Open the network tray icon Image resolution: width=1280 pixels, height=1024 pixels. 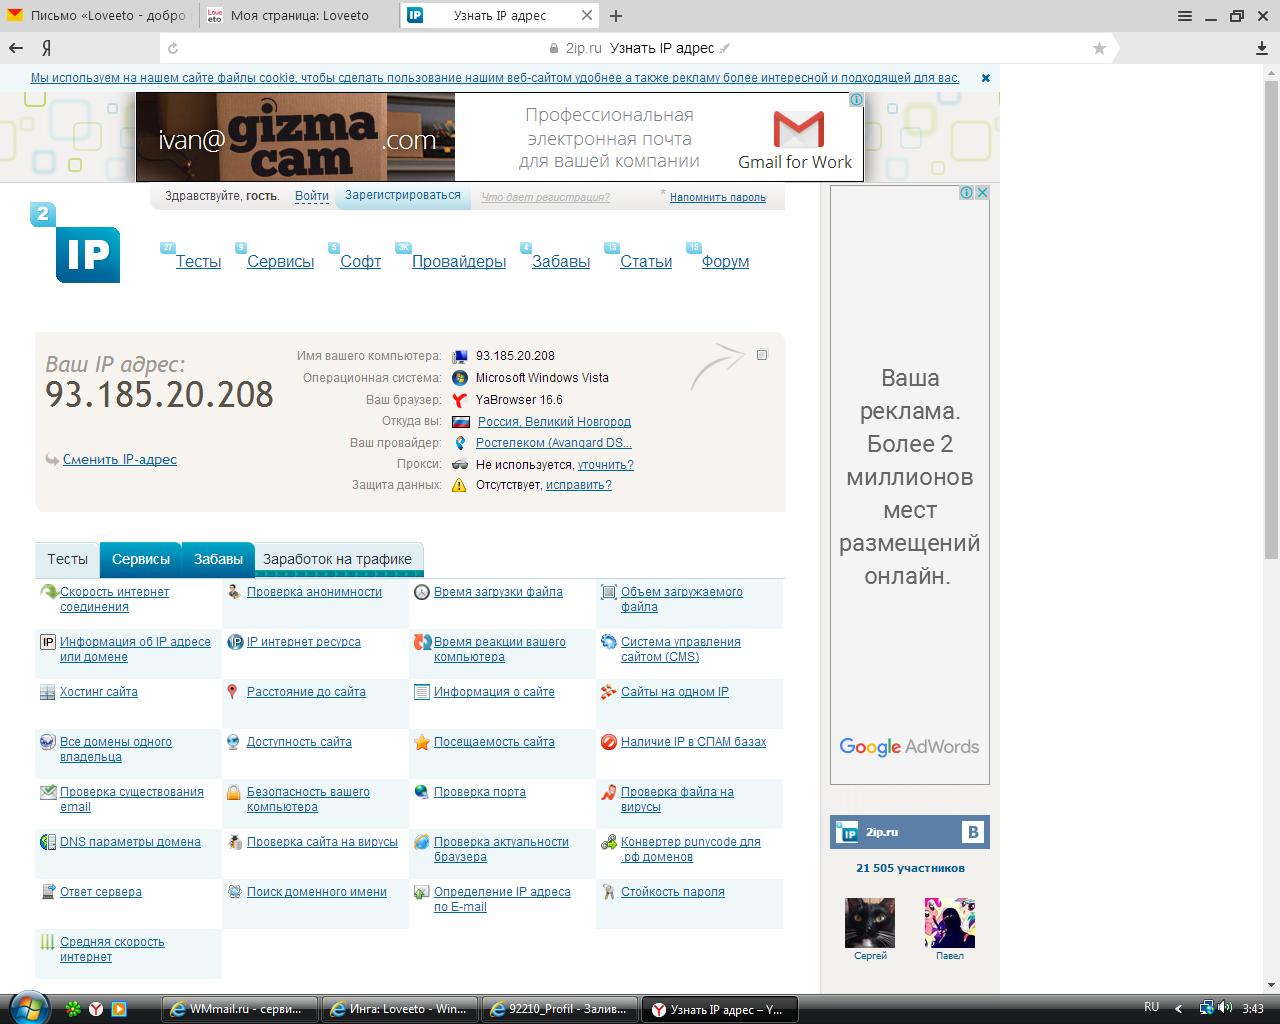click(1207, 1008)
